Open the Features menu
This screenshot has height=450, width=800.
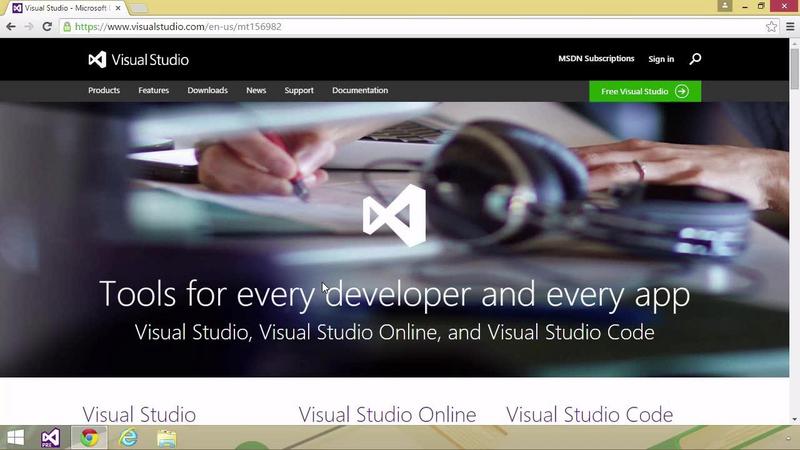point(153,90)
